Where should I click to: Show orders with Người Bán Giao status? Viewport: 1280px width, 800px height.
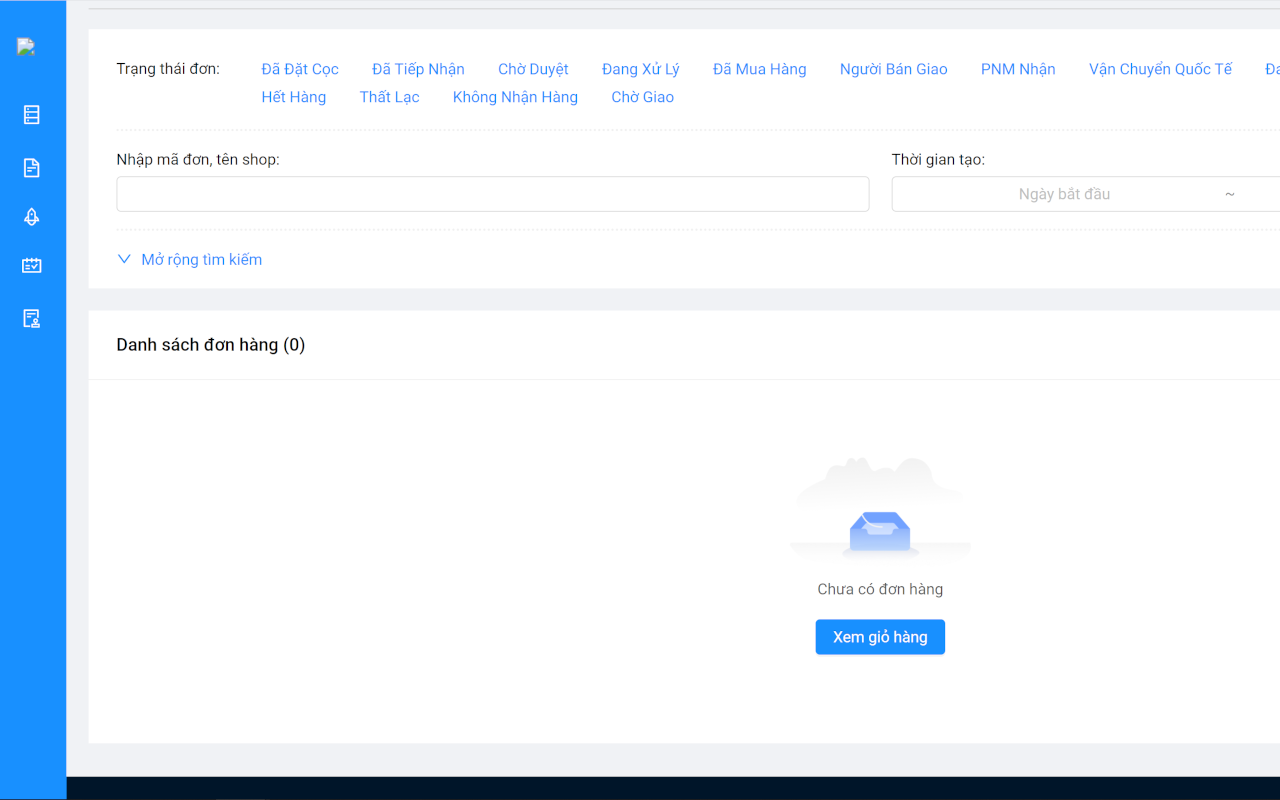pos(894,69)
